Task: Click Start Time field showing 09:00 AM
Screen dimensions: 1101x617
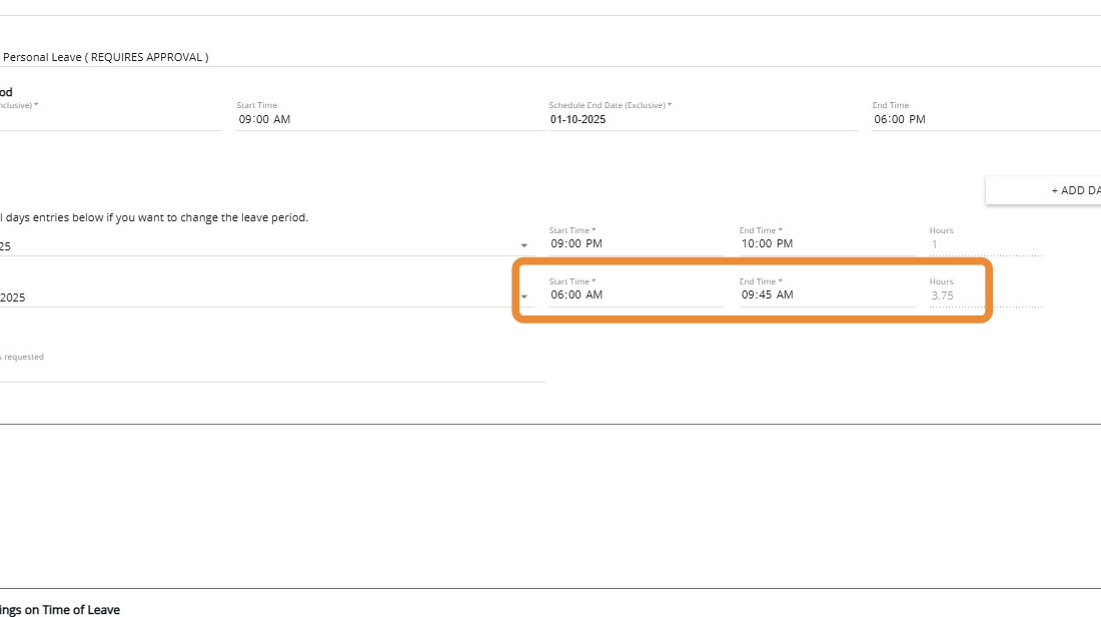Action: (390, 119)
